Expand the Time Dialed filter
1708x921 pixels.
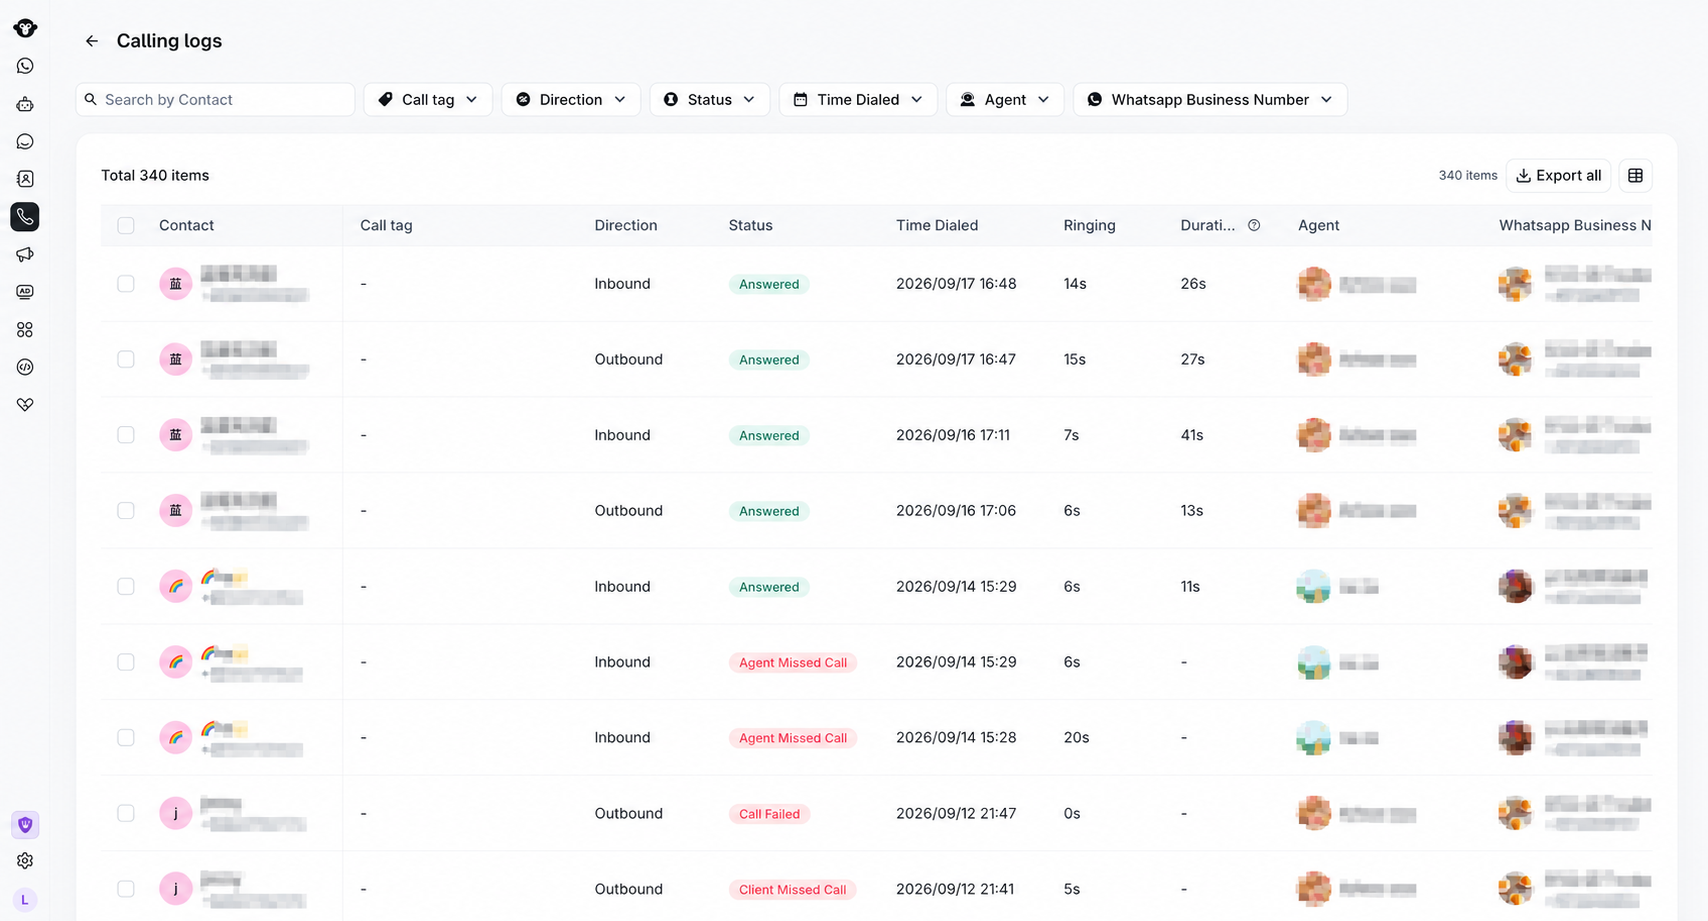click(858, 99)
